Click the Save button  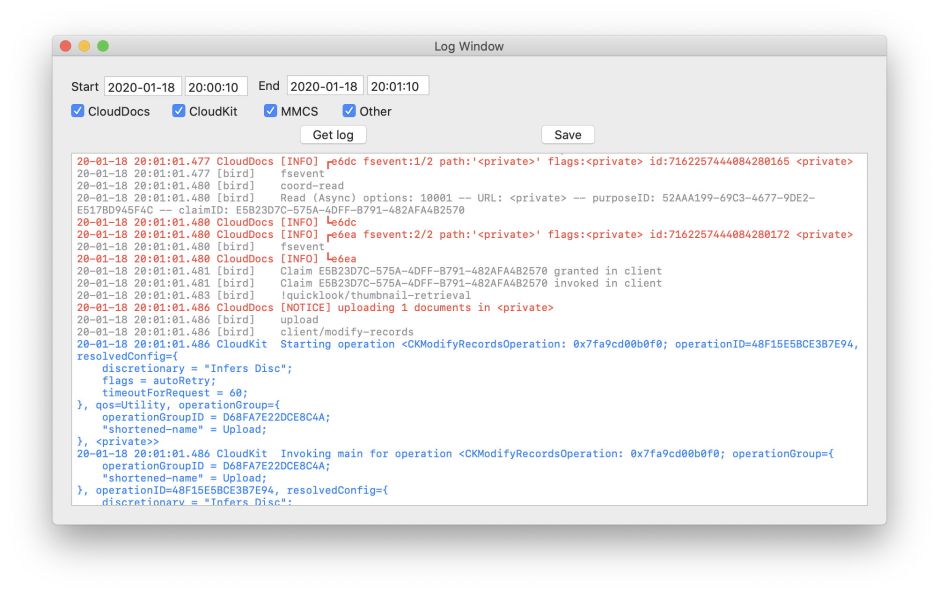pos(568,135)
